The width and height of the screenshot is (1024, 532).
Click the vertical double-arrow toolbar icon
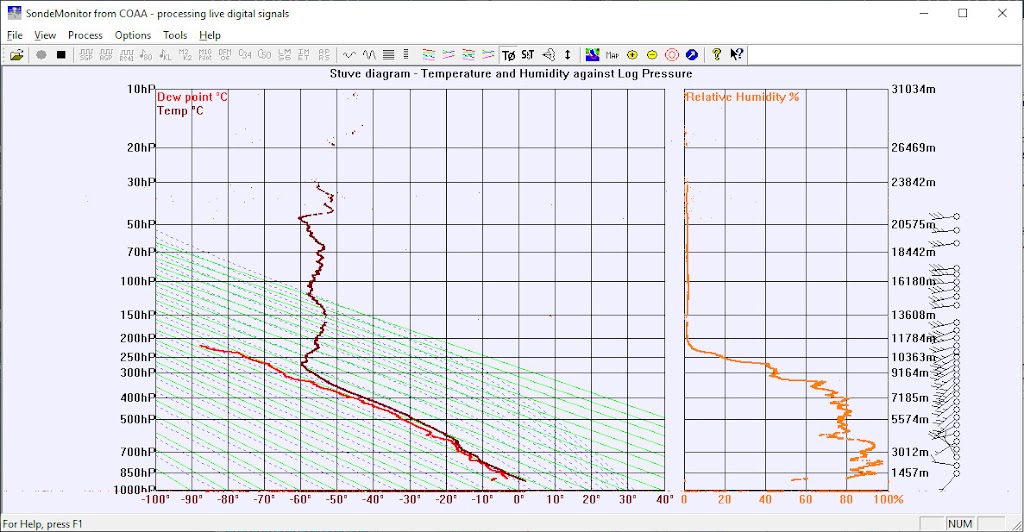pos(567,55)
